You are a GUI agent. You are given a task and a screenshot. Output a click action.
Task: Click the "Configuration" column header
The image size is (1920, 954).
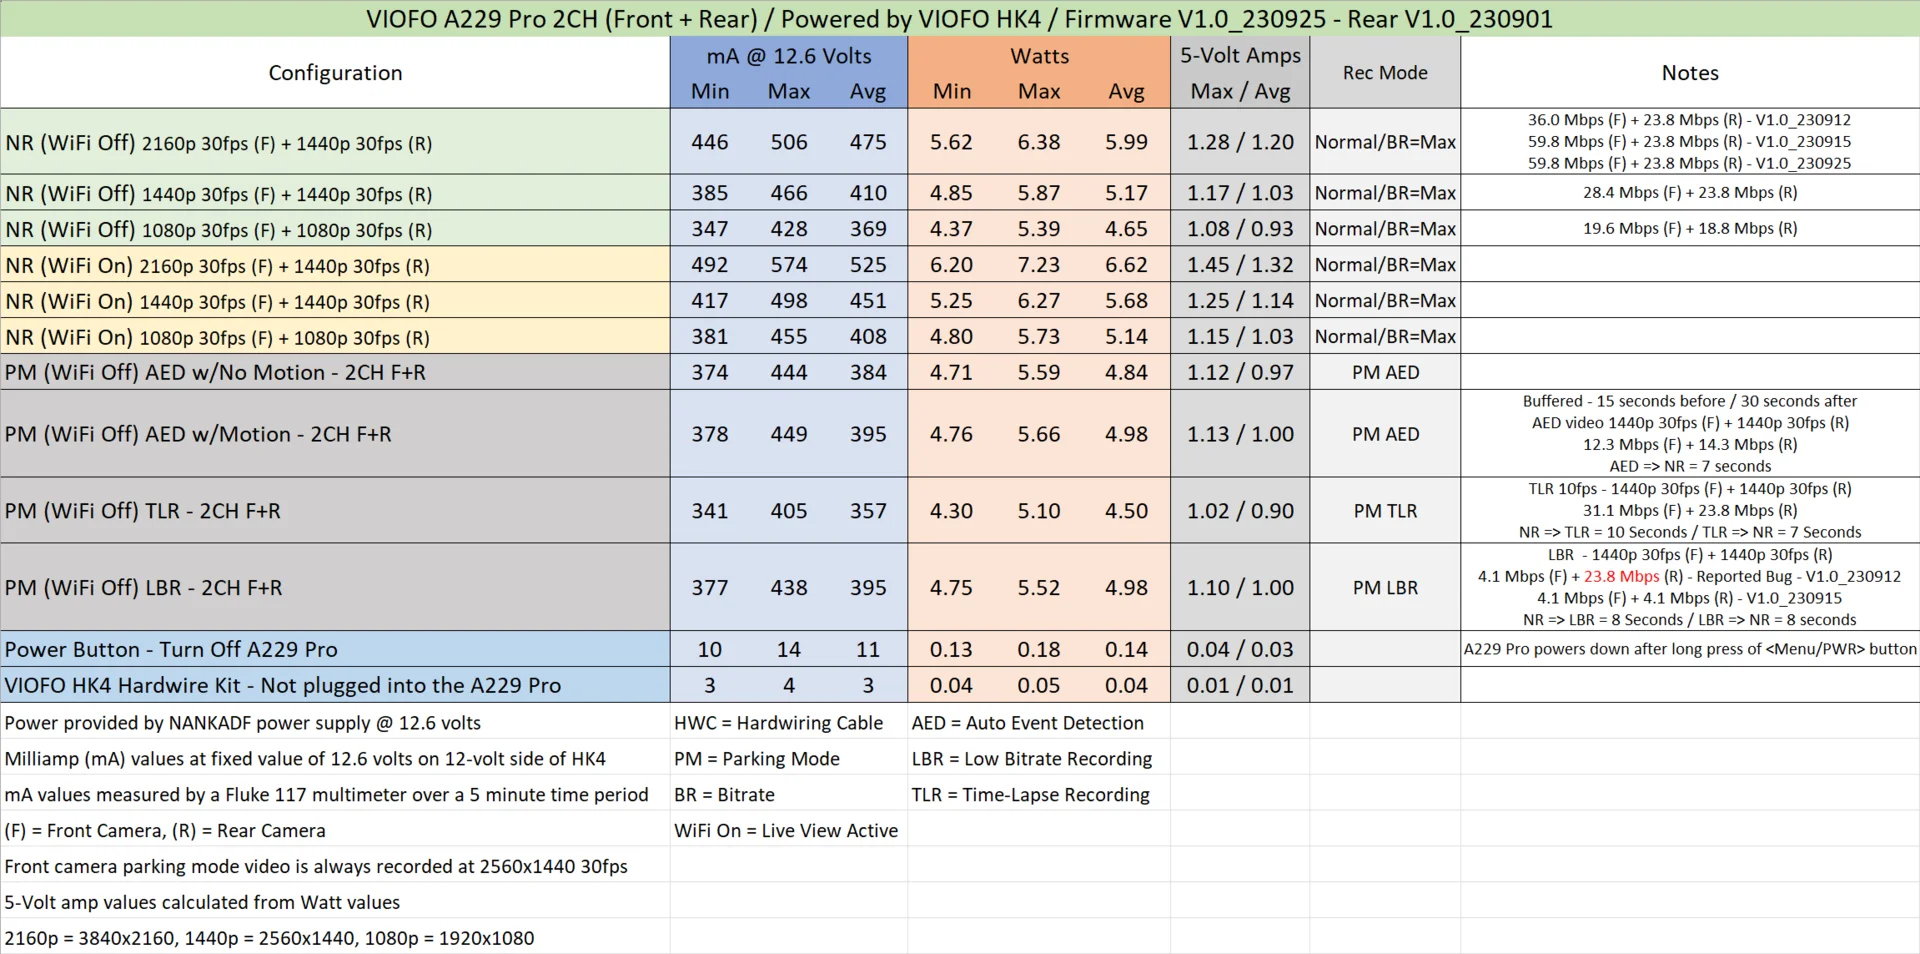coord(335,73)
